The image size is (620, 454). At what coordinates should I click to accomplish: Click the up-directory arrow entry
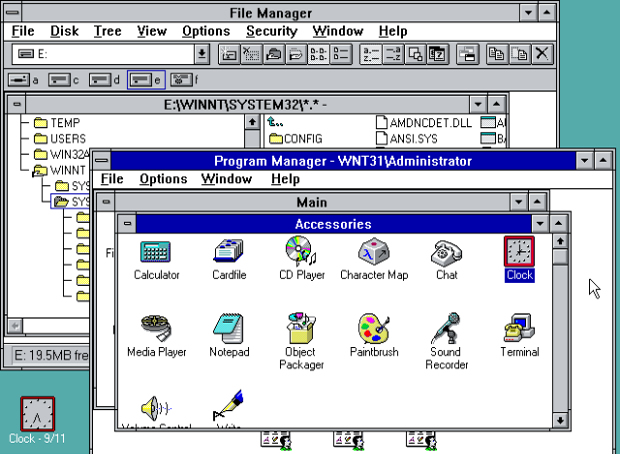click(x=276, y=122)
